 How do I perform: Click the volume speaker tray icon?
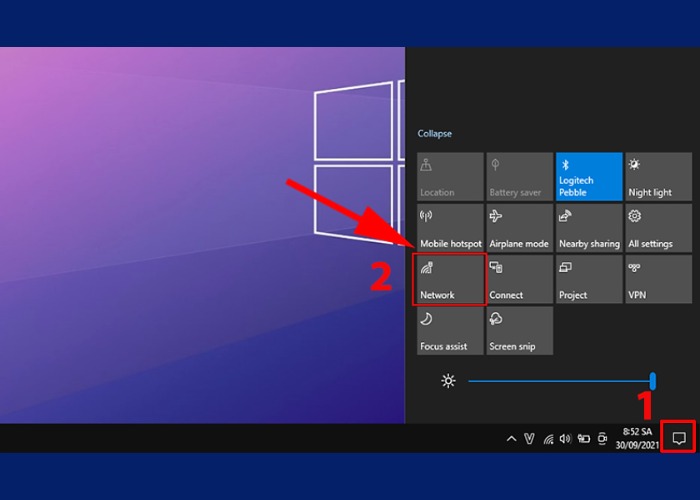(565, 438)
